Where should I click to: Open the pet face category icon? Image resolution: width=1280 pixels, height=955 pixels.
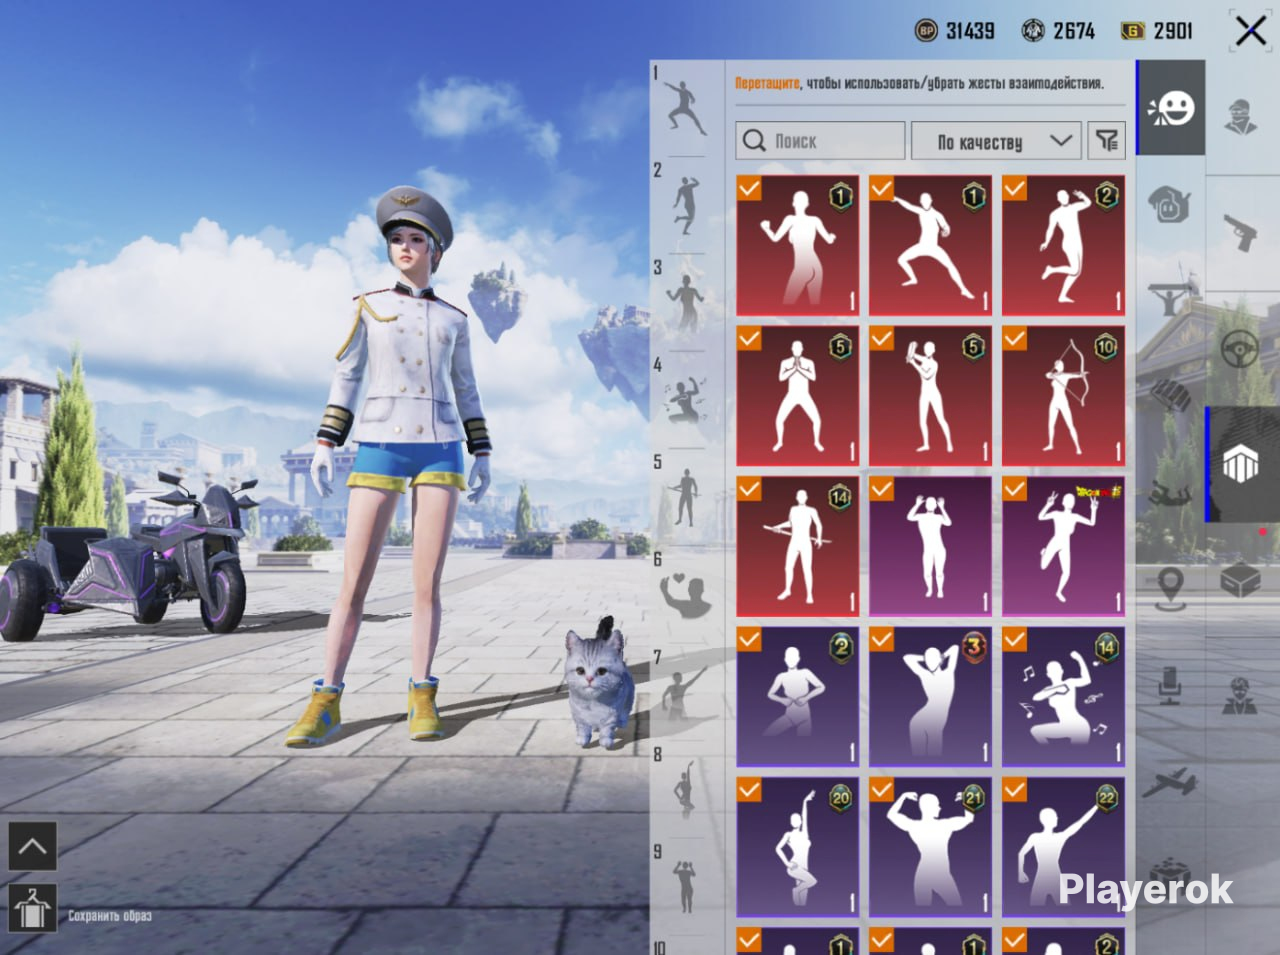[1169, 205]
